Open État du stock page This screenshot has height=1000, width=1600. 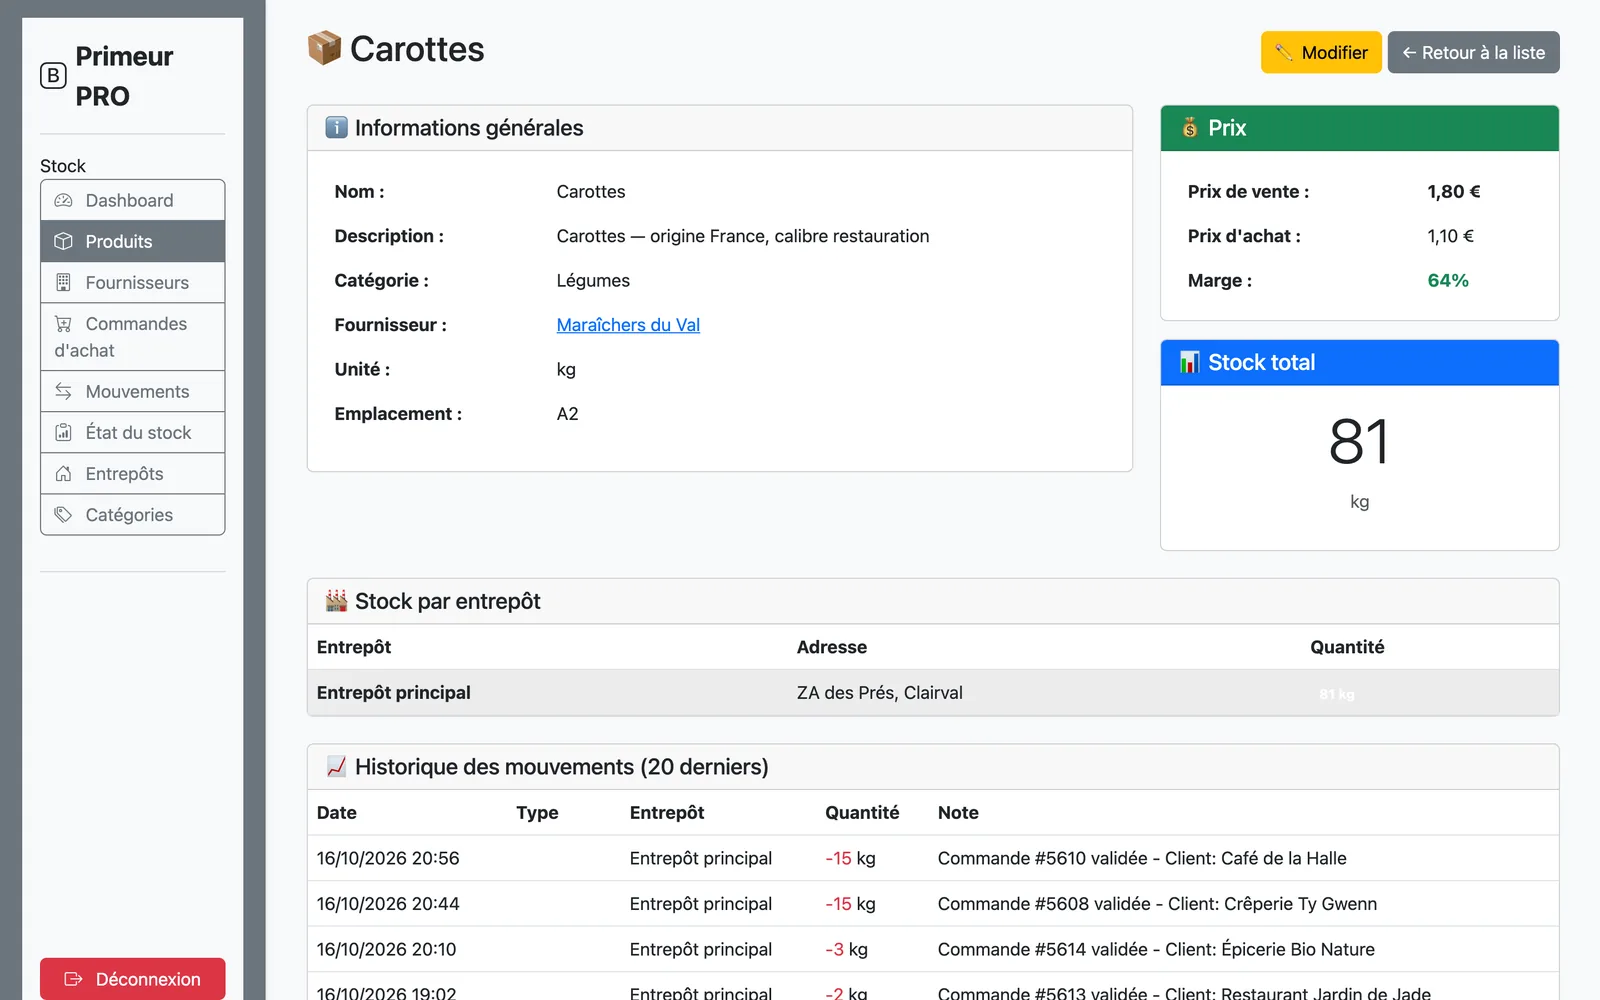133,432
